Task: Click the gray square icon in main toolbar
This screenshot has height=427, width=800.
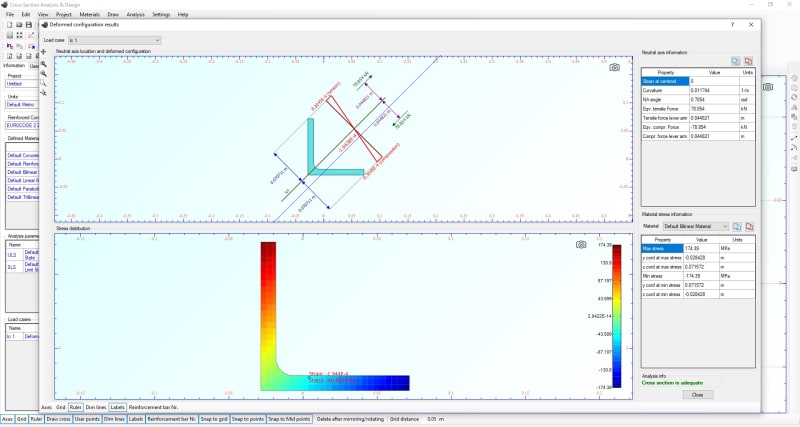Action: coord(9,35)
